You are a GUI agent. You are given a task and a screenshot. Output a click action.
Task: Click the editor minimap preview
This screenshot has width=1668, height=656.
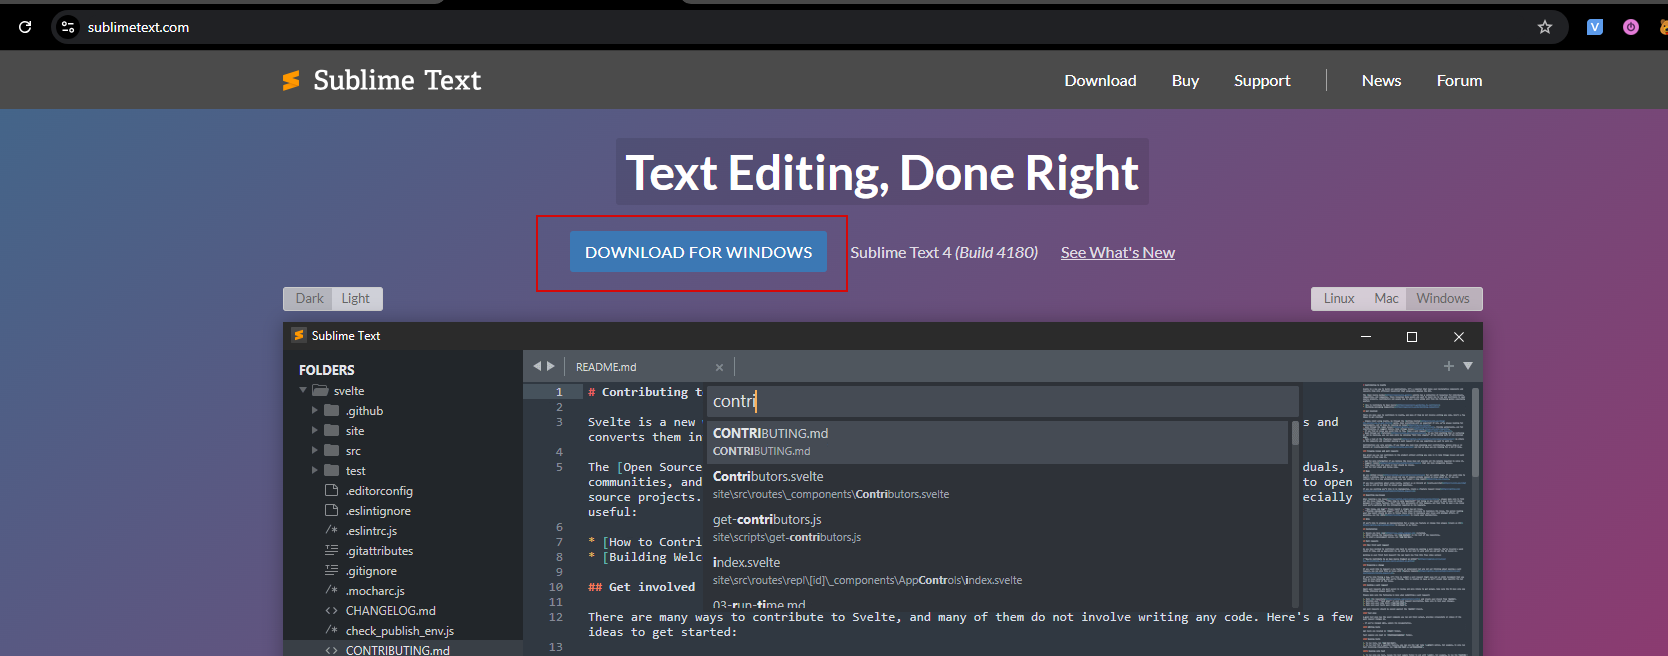[1414, 518]
